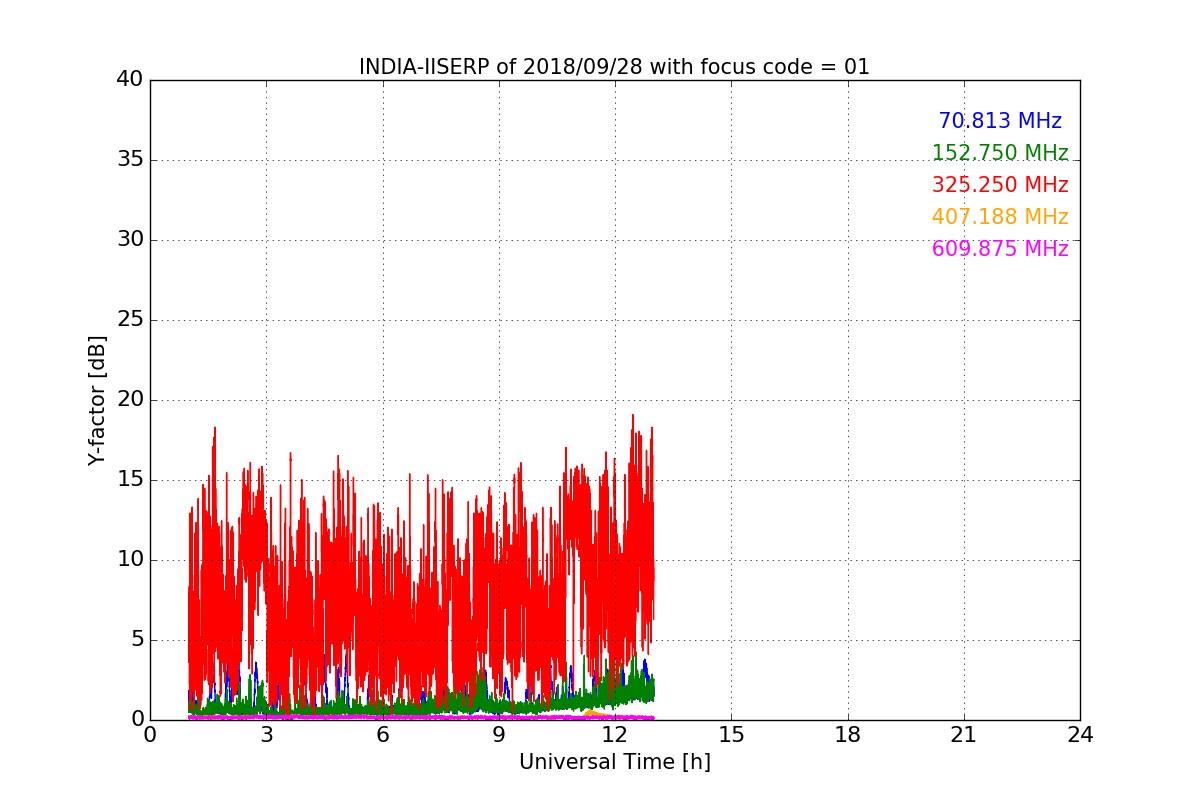Pick the 10 tick on Y-factor axis
The width and height of the screenshot is (1200, 800).
click(130, 560)
